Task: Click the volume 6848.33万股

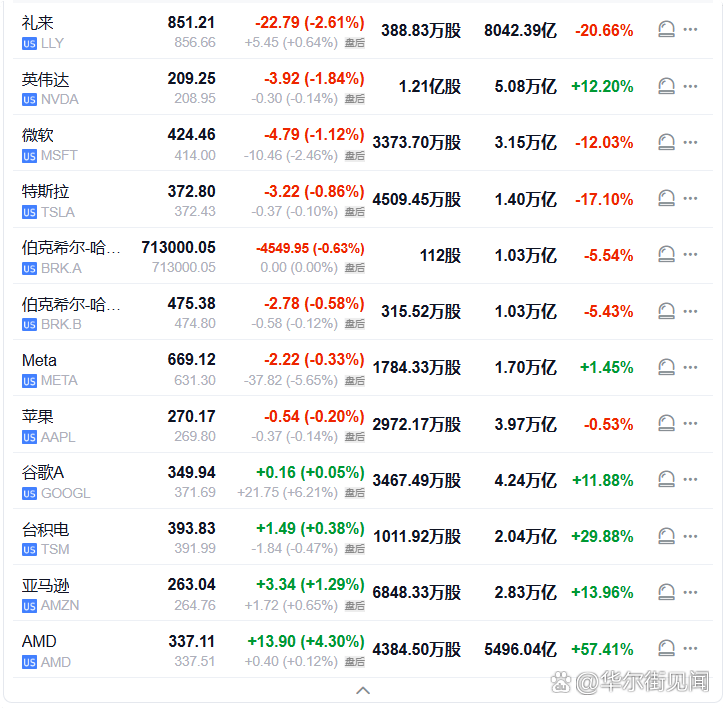Action: click(417, 593)
